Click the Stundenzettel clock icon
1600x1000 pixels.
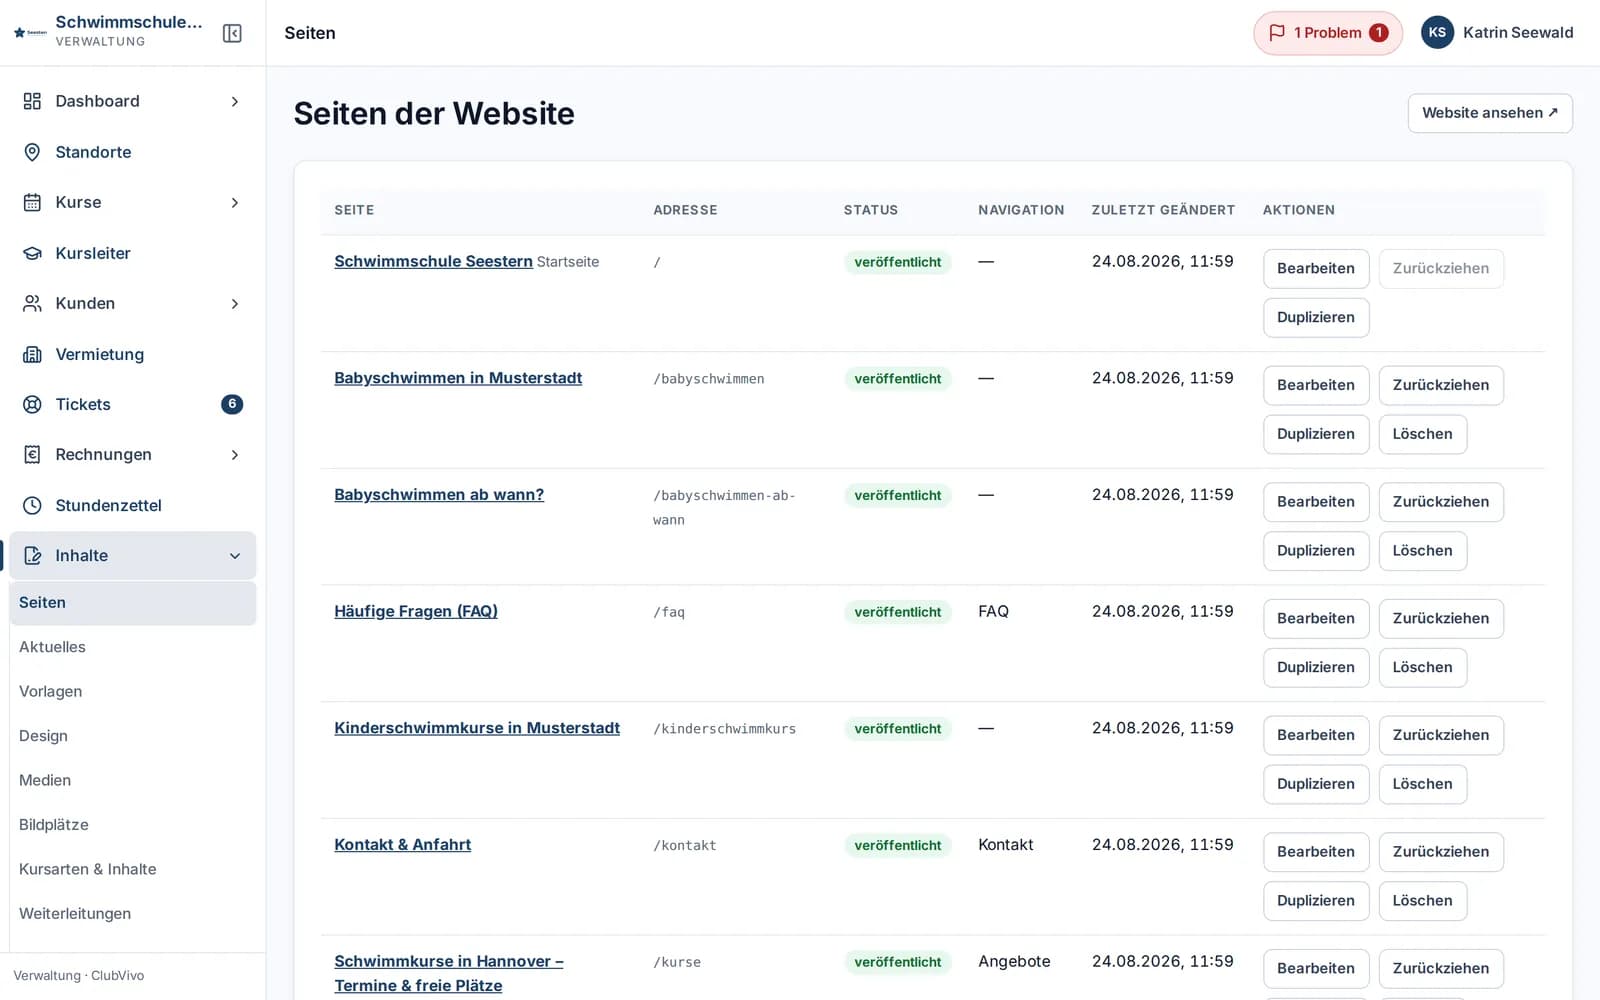coord(32,505)
